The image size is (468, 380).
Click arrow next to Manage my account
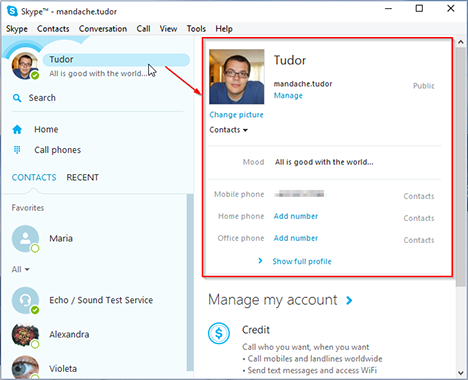click(x=349, y=300)
